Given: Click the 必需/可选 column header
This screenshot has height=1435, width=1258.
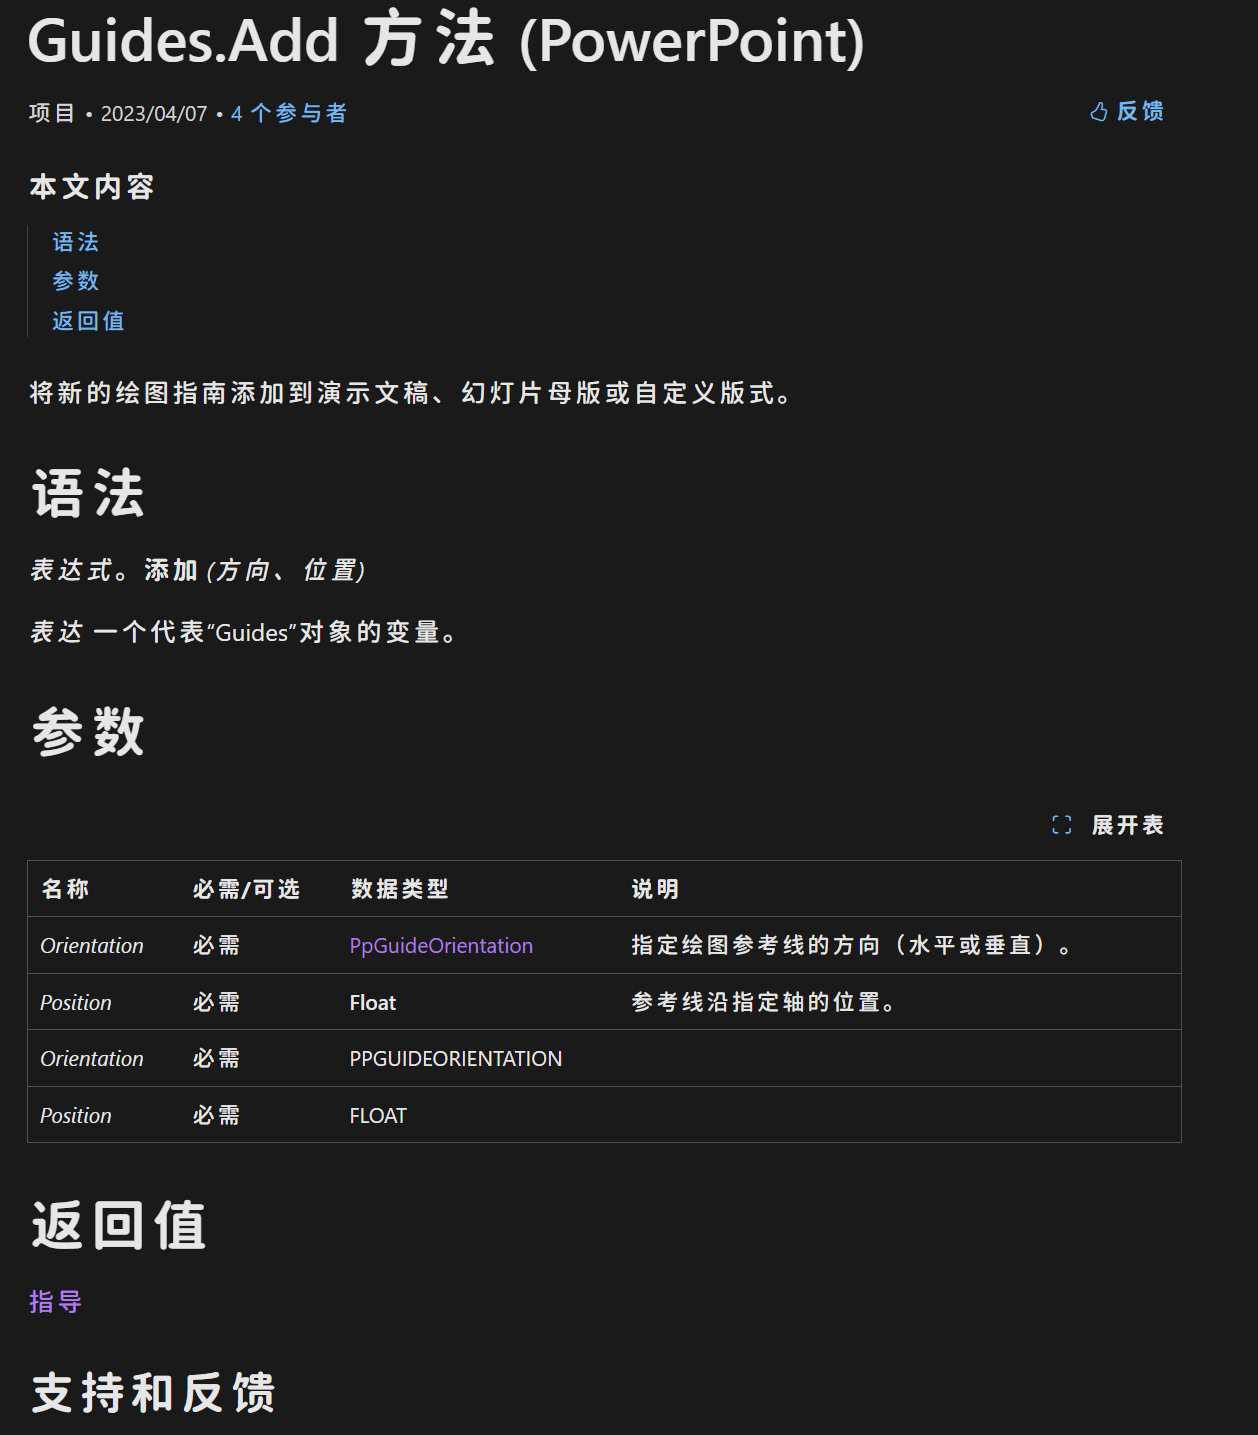Looking at the screenshot, I should click(x=247, y=889).
